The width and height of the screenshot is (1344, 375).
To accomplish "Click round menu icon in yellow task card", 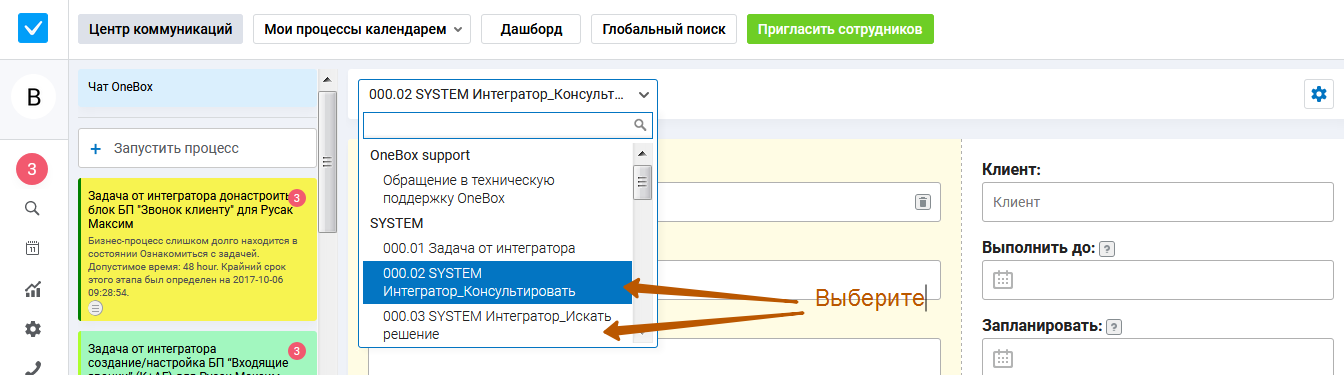I will (96, 308).
